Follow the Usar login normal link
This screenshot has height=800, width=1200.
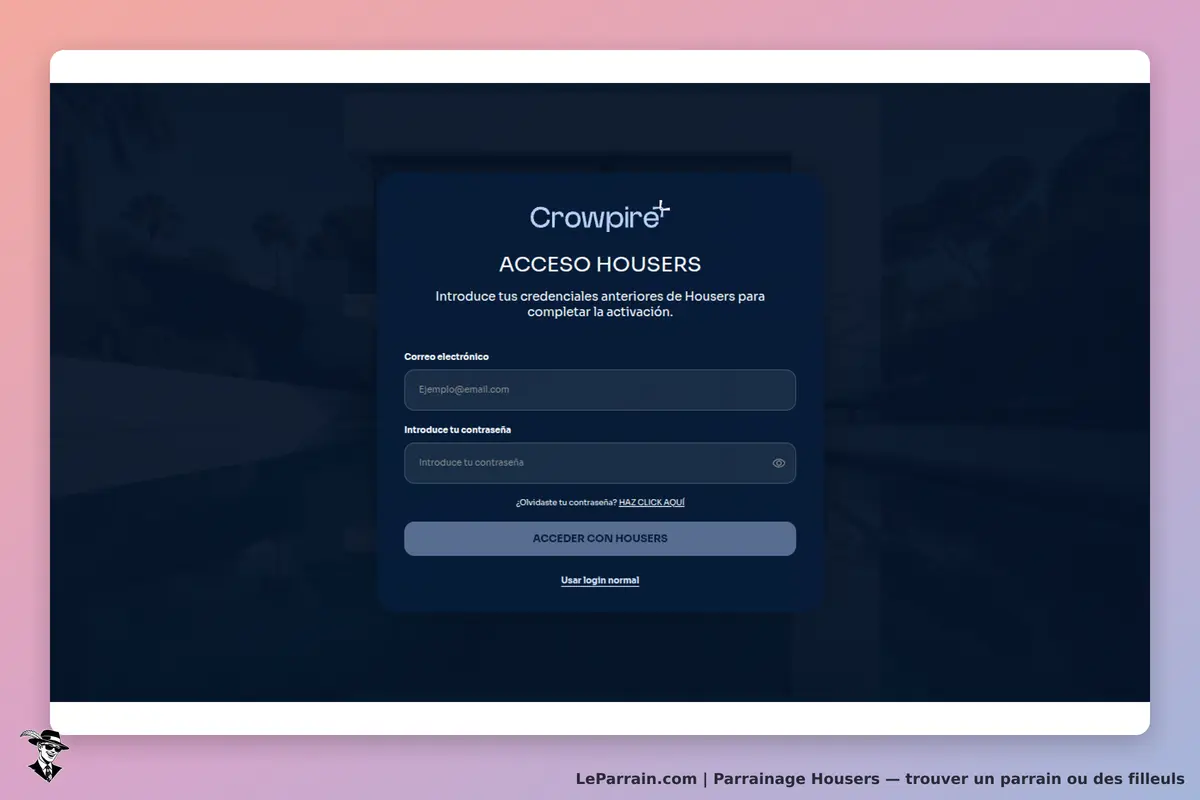pos(600,580)
